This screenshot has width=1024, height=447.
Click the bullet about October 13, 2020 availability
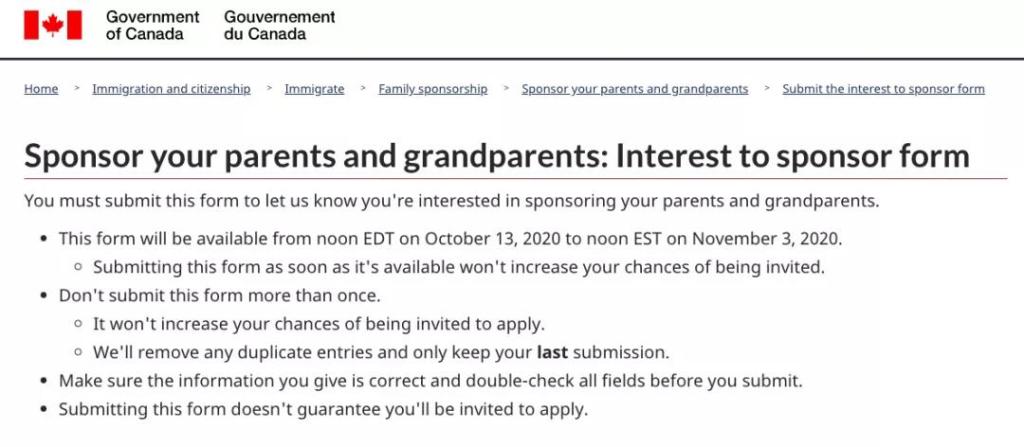click(450, 239)
